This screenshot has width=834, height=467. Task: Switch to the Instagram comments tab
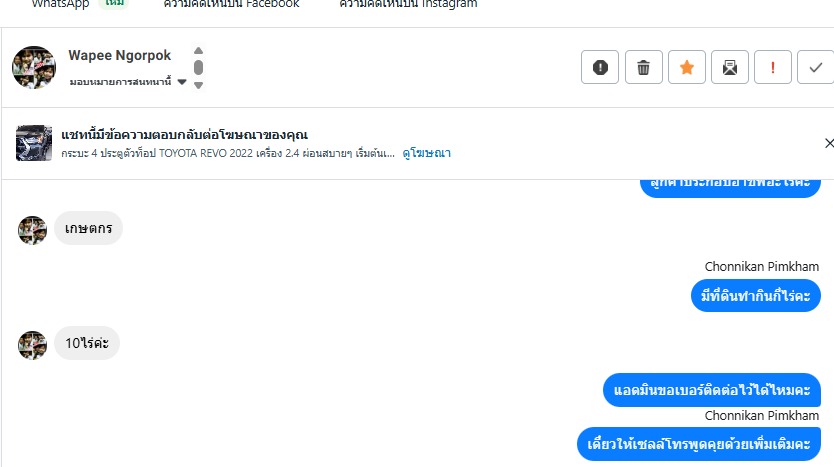[x=408, y=4]
